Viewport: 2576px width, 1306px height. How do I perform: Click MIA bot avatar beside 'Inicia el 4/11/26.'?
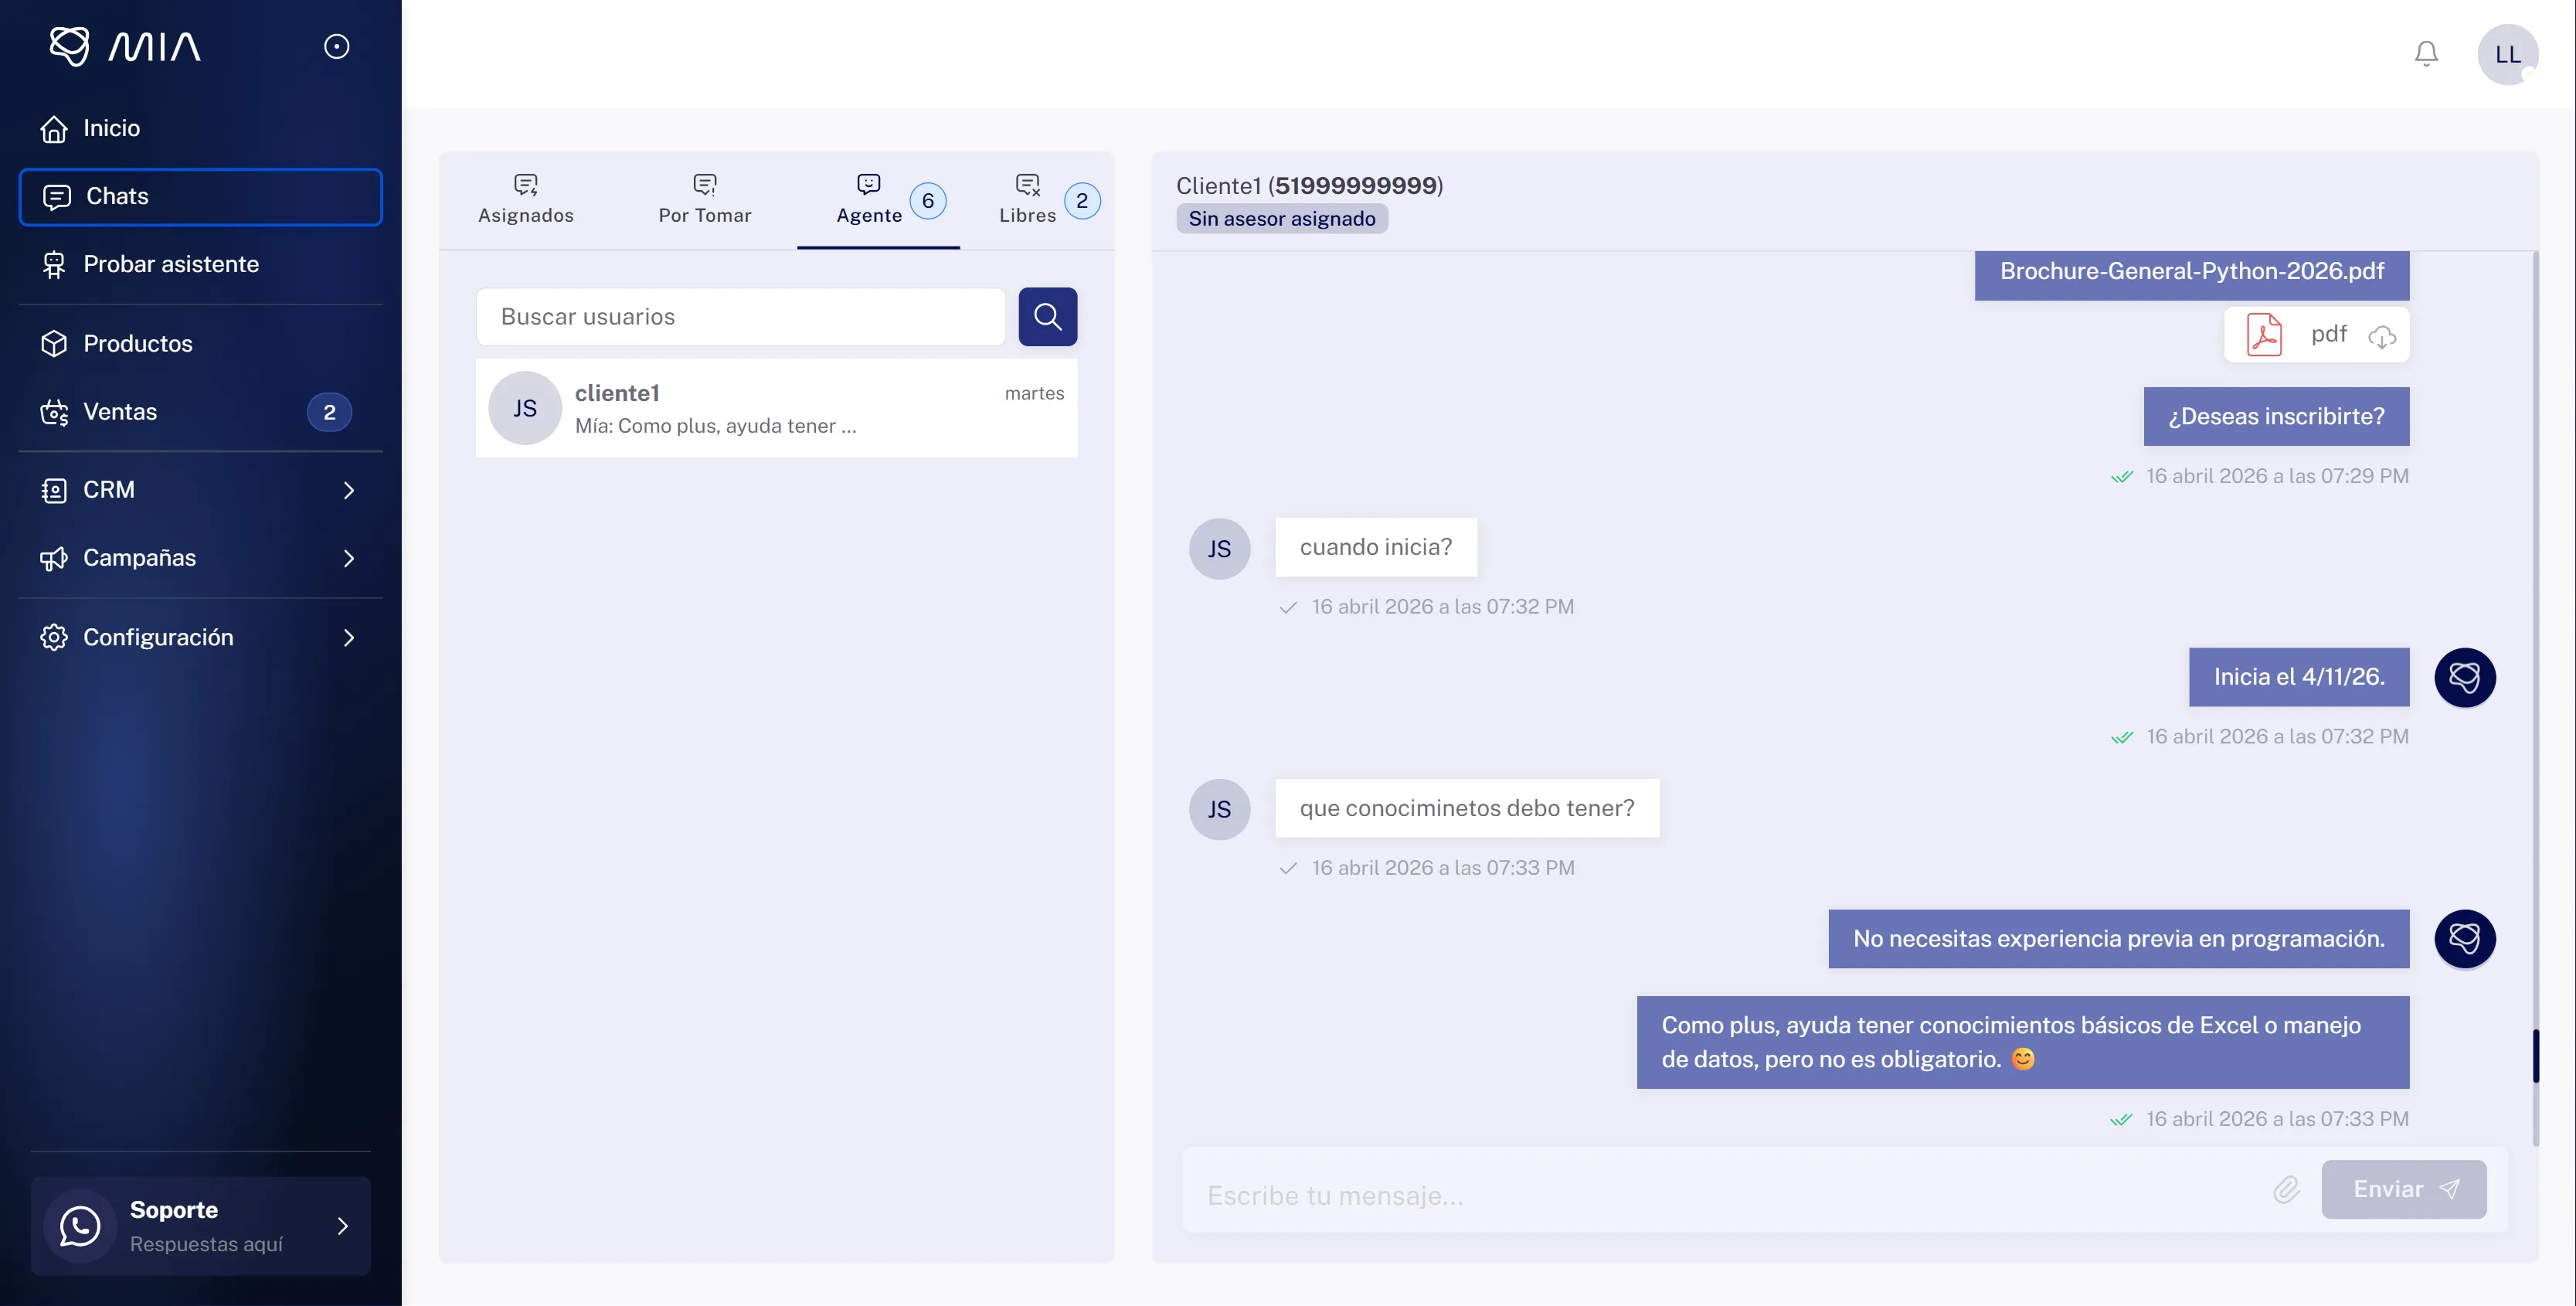coord(2464,677)
